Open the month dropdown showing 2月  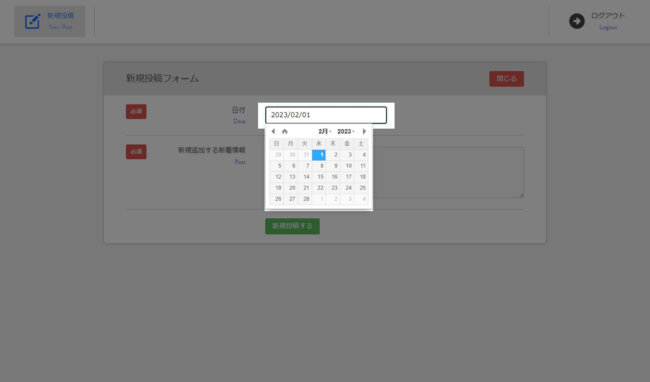pyautogui.click(x=325, y=131)
